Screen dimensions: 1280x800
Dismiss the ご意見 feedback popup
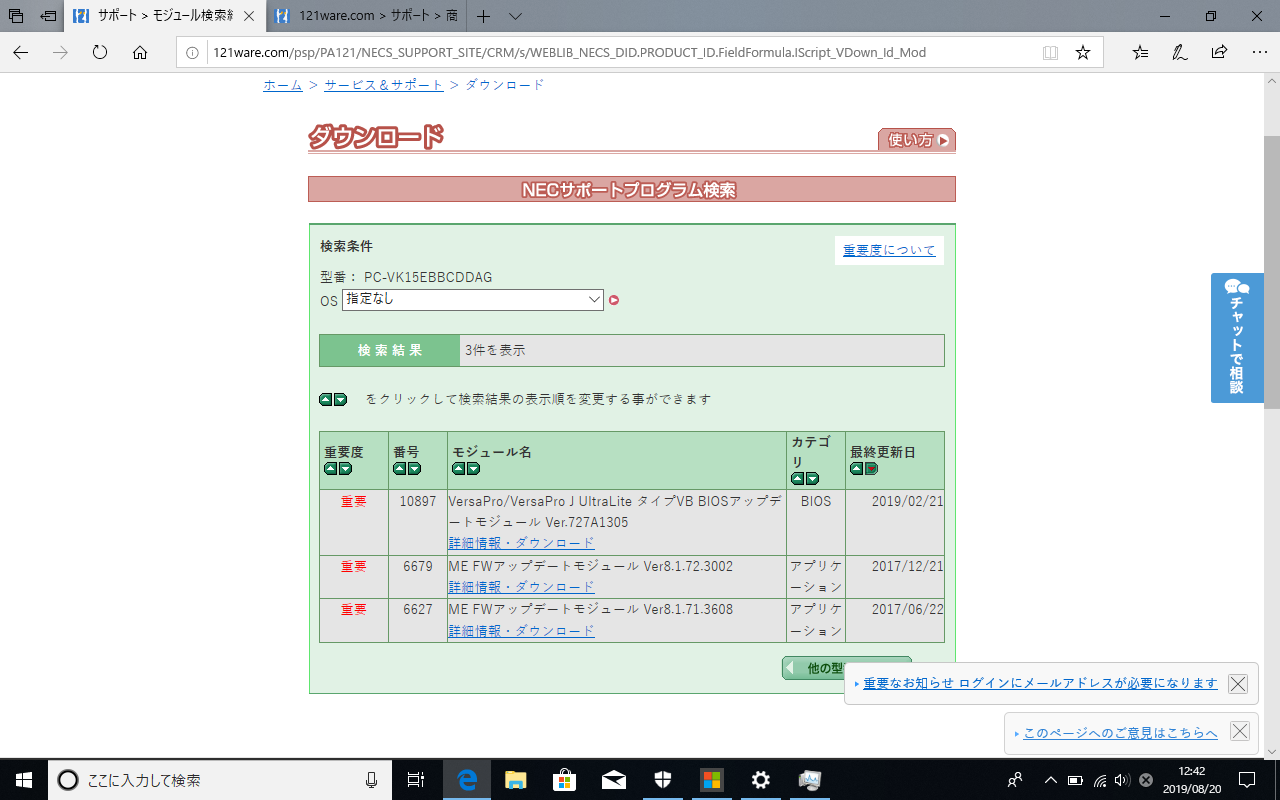[1240, 731]
